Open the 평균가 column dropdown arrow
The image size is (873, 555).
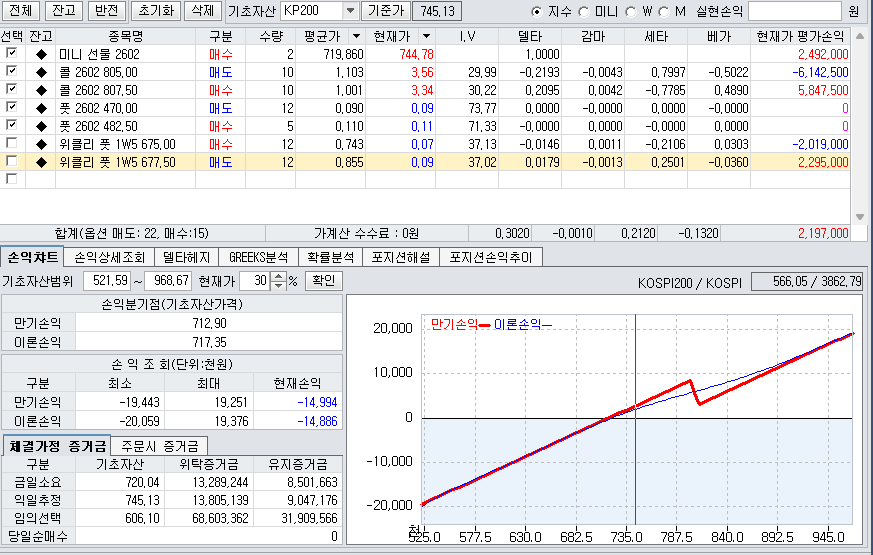[356, 36]
